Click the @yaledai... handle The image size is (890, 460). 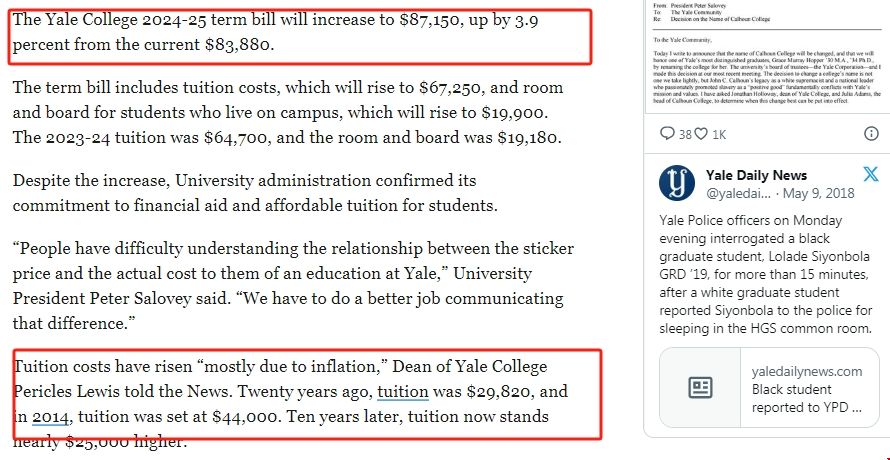[x=743, y=193]
